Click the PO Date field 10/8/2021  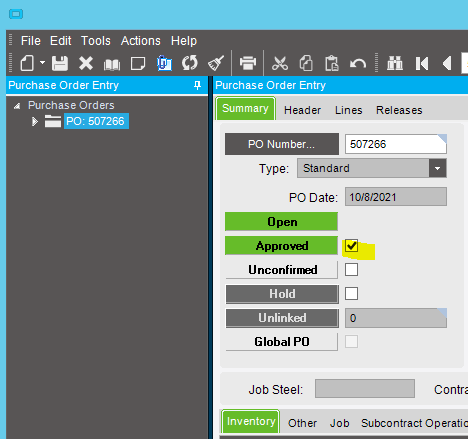pos(396,197)
